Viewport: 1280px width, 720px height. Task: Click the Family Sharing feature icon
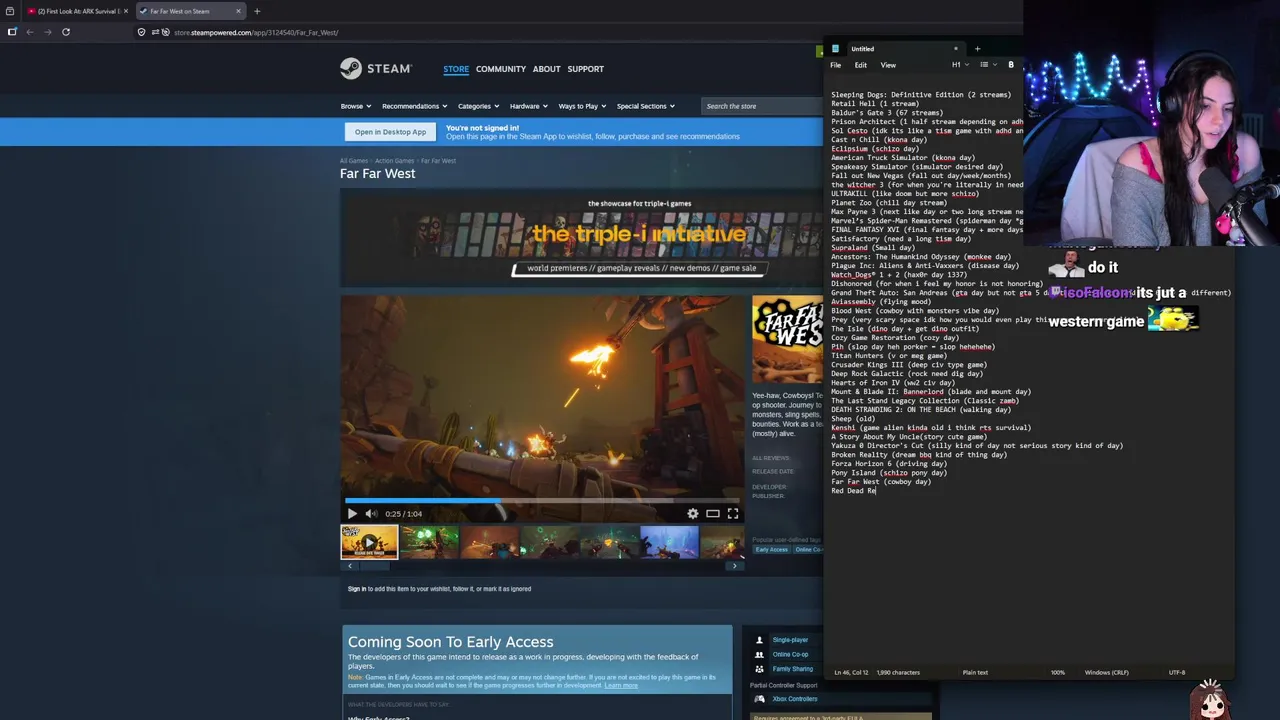pos(759,669)
